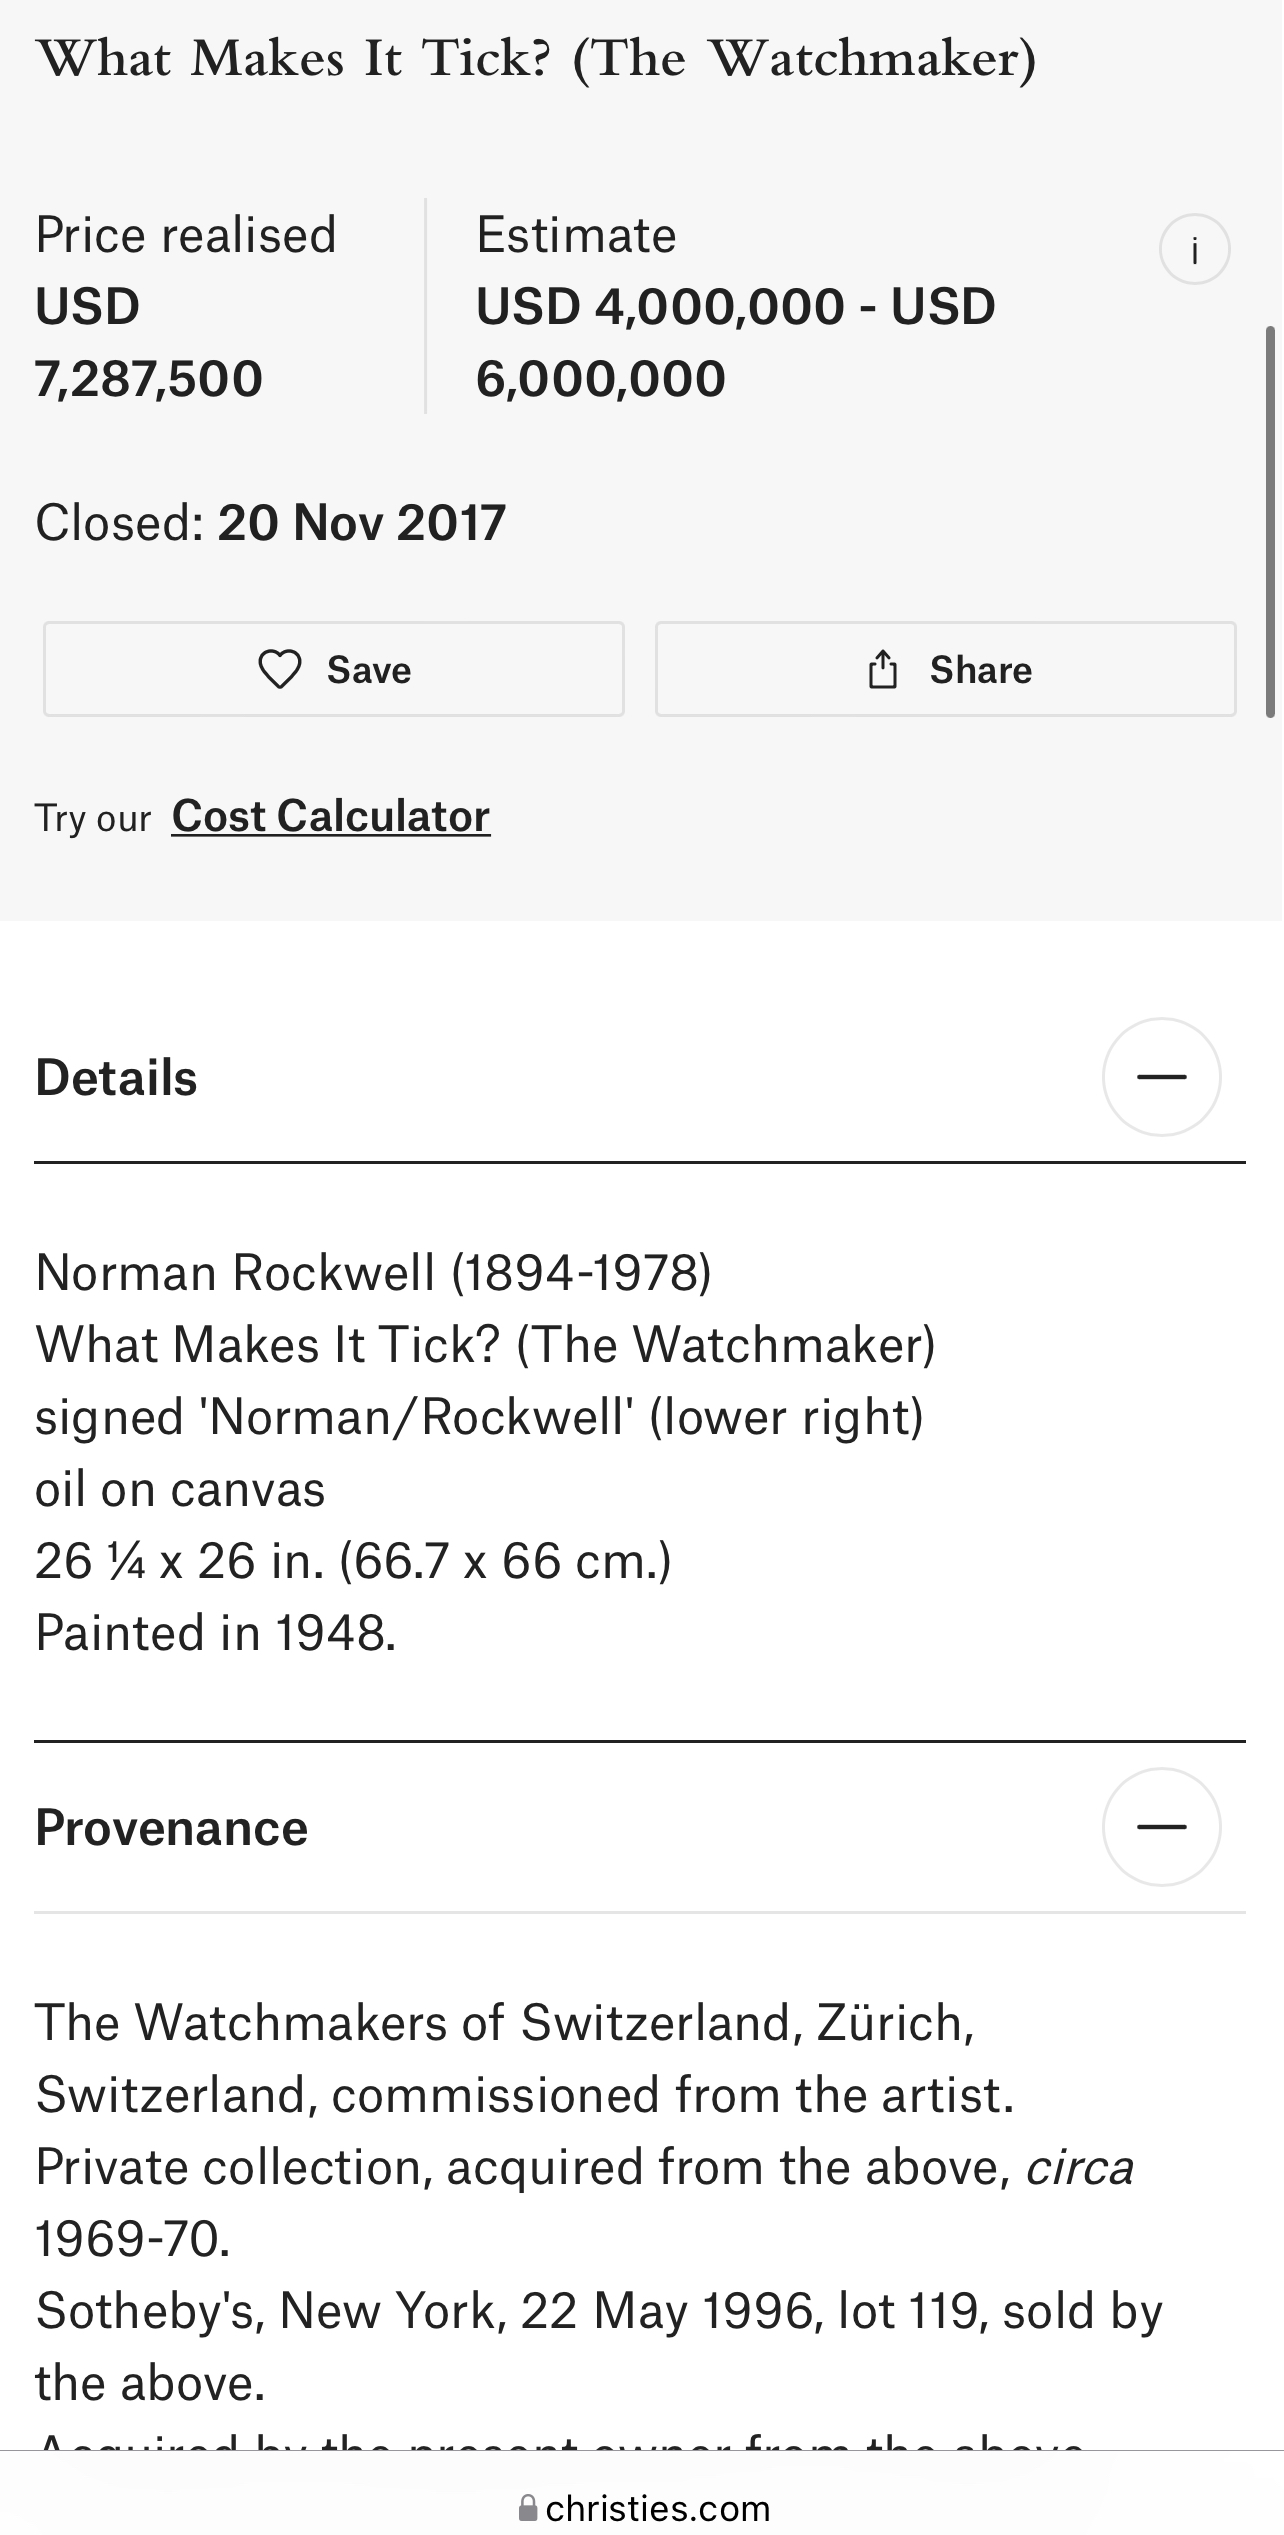Viewport: 1284px width, 2535px height.
Task: Click the 'Painted in 1948.' line
Action: (216, 1633)
